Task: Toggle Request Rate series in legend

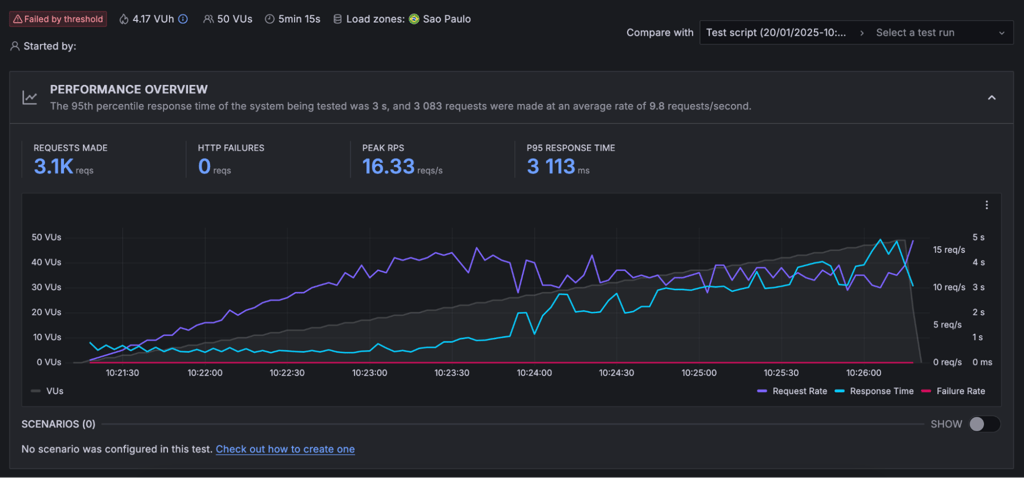Action: pos(792,391)
